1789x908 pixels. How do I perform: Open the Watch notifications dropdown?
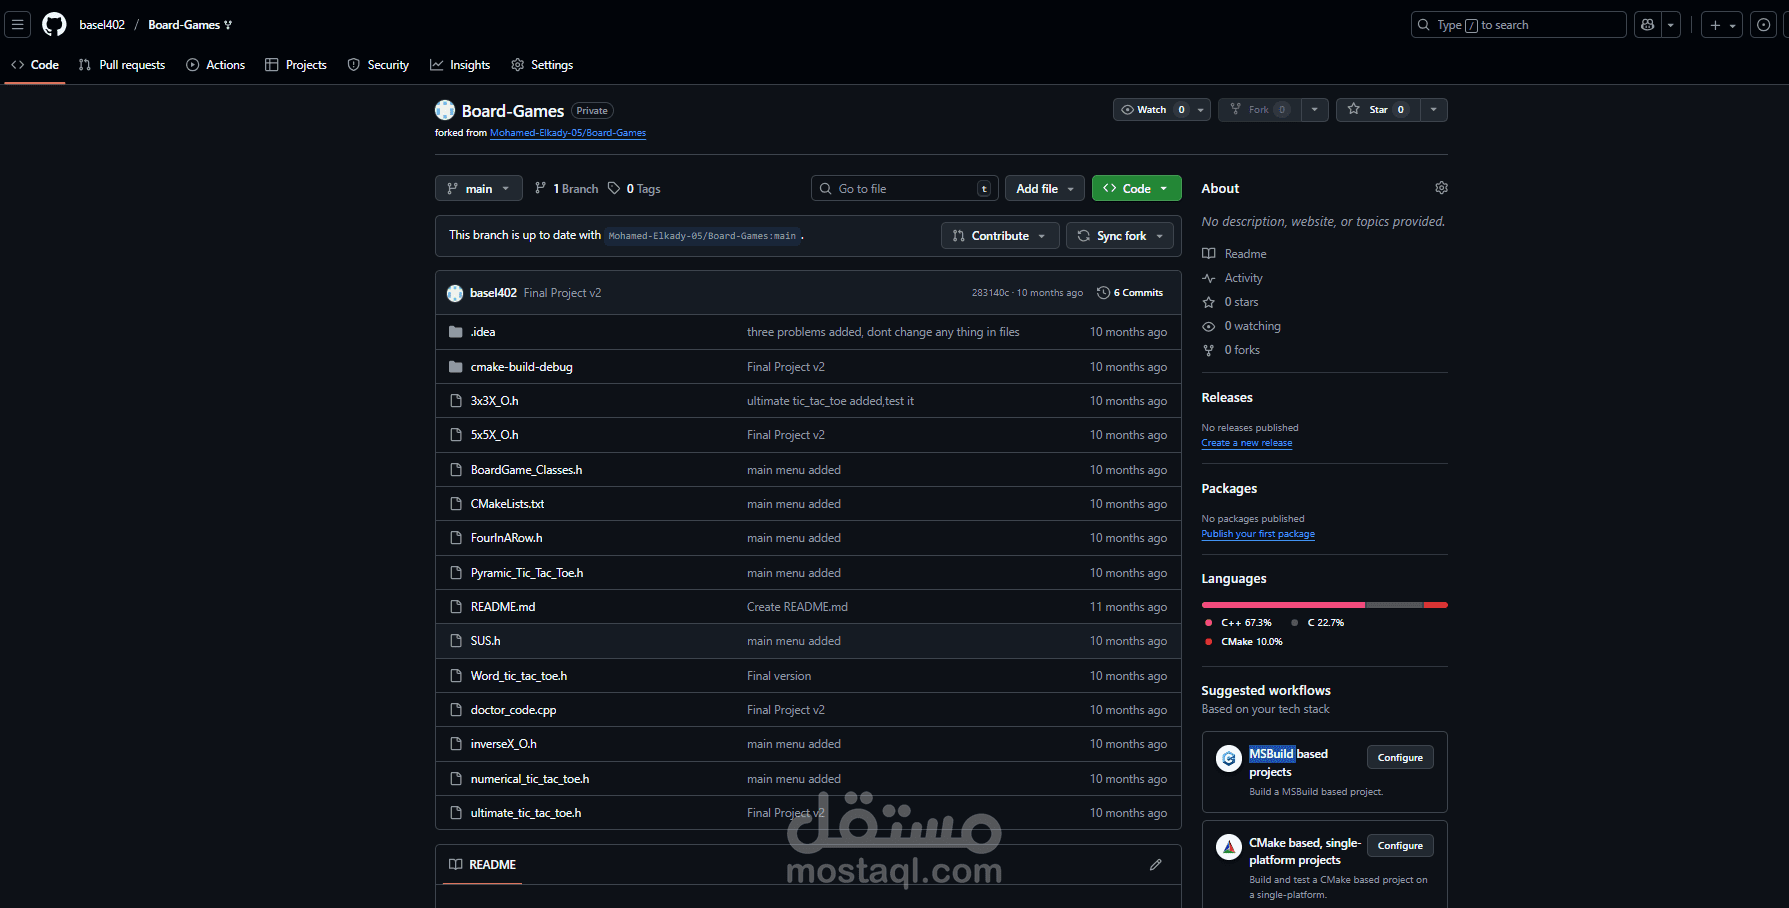pyautogui.click(x=1162, y=110)
